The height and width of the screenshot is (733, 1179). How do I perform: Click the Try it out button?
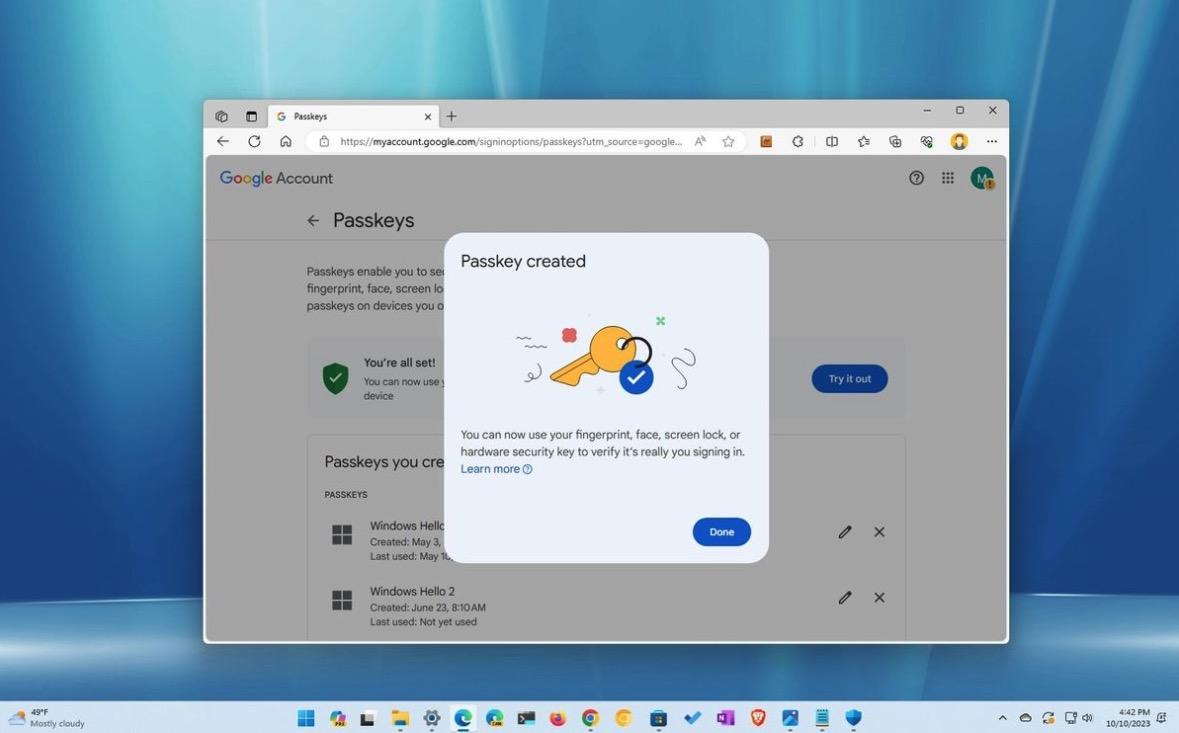click(x=849, y=379)
